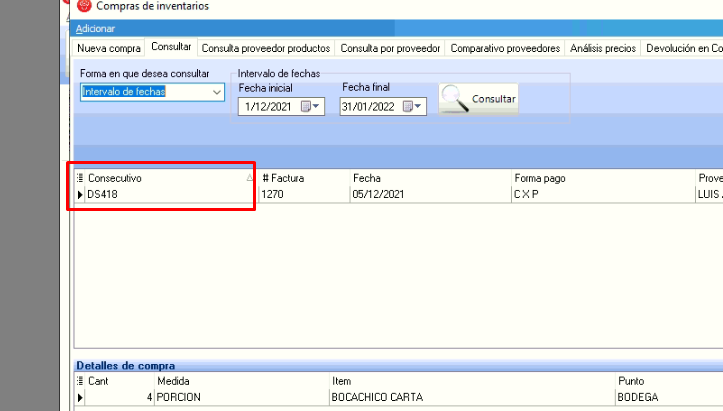This screenshot has height=411, width=723.
Task: Expand the Fecha final date picker arrow
Action: point(418,106)
